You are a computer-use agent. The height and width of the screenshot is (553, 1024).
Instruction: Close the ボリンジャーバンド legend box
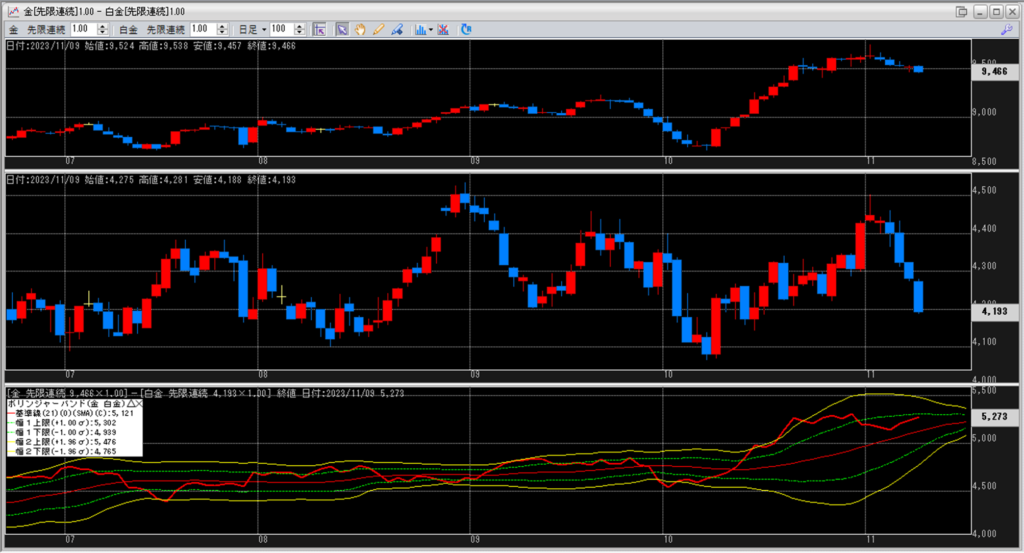tap(139, 404)
